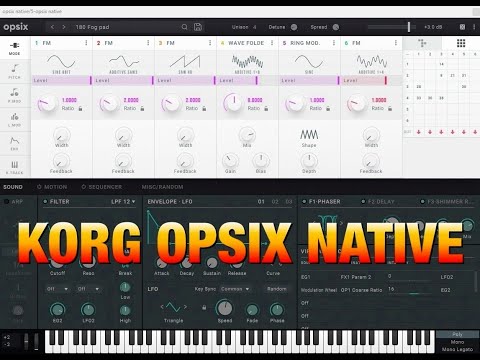This screenshot has width=480, height=360.
Task: Select operator 3 saw waveform display
Action: [x=185, y=62]
